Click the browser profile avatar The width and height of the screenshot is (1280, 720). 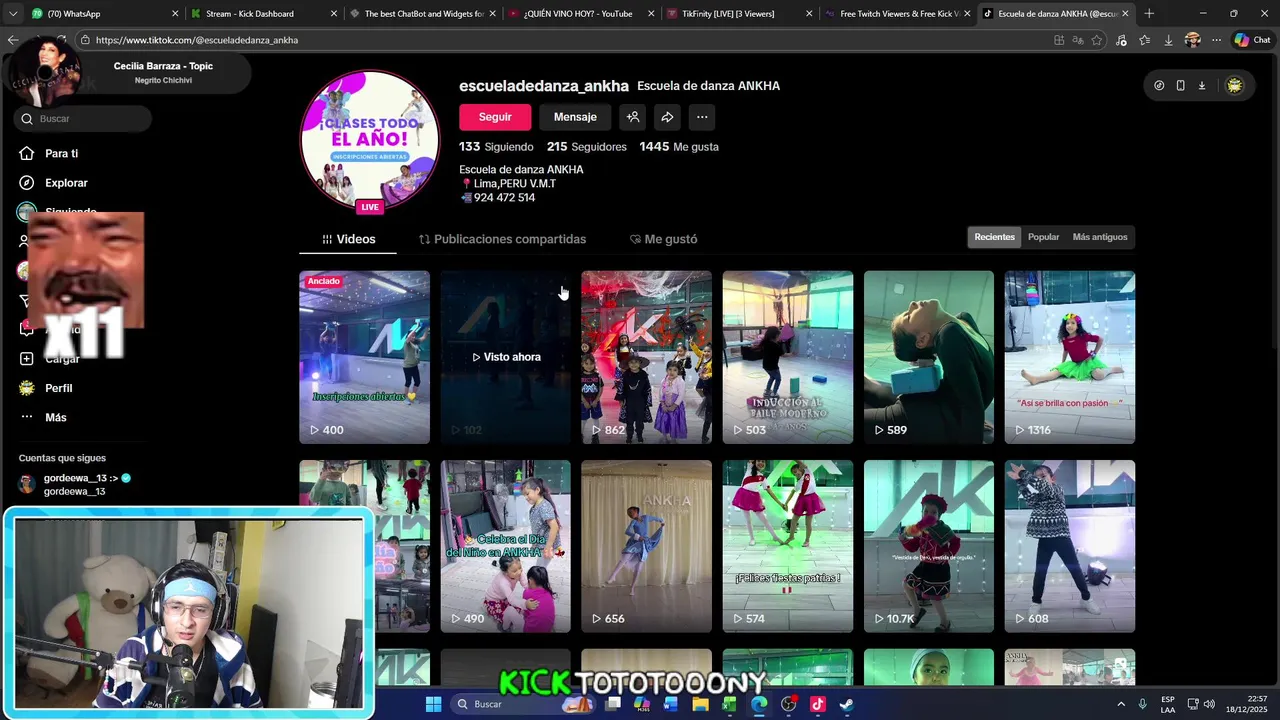1192,40
